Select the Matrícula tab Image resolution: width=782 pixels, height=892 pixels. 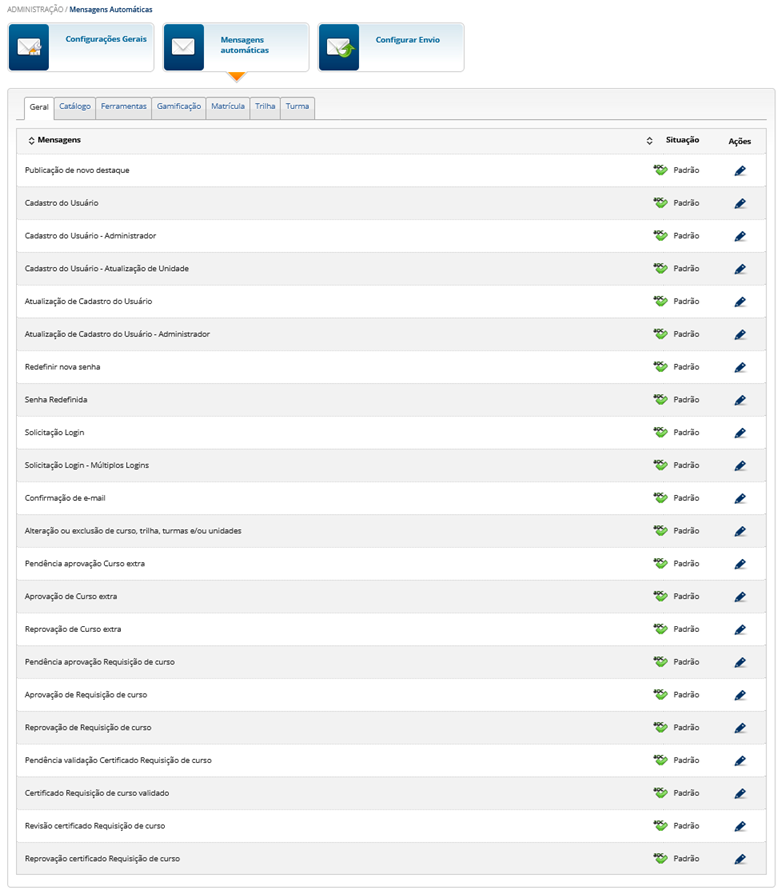(228, 106)
